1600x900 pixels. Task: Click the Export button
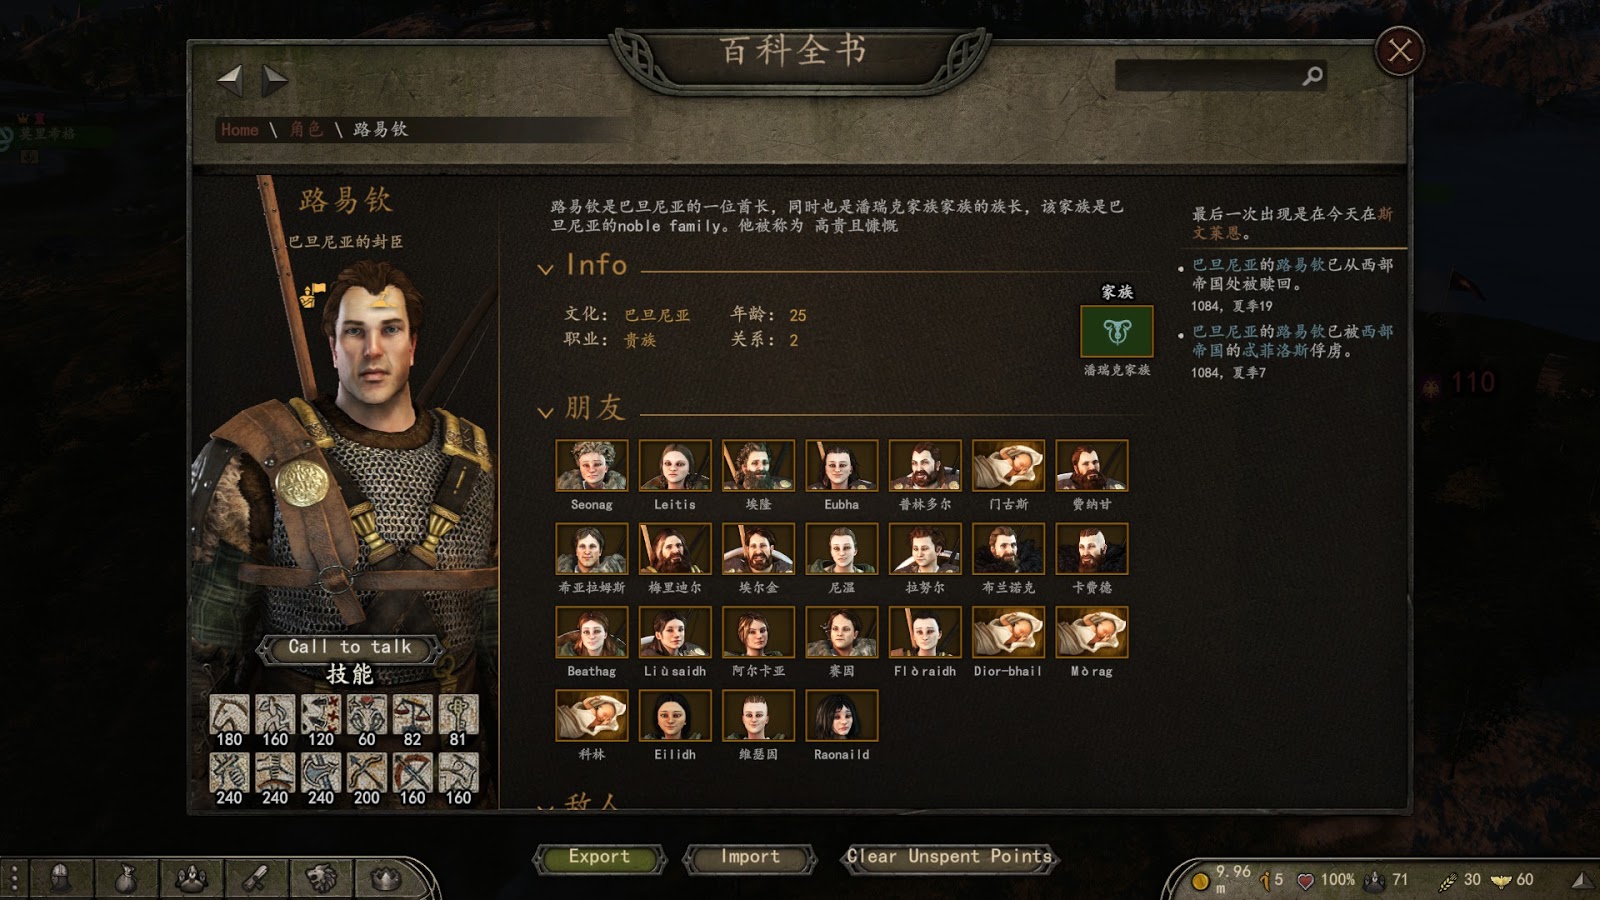[599, 857]
